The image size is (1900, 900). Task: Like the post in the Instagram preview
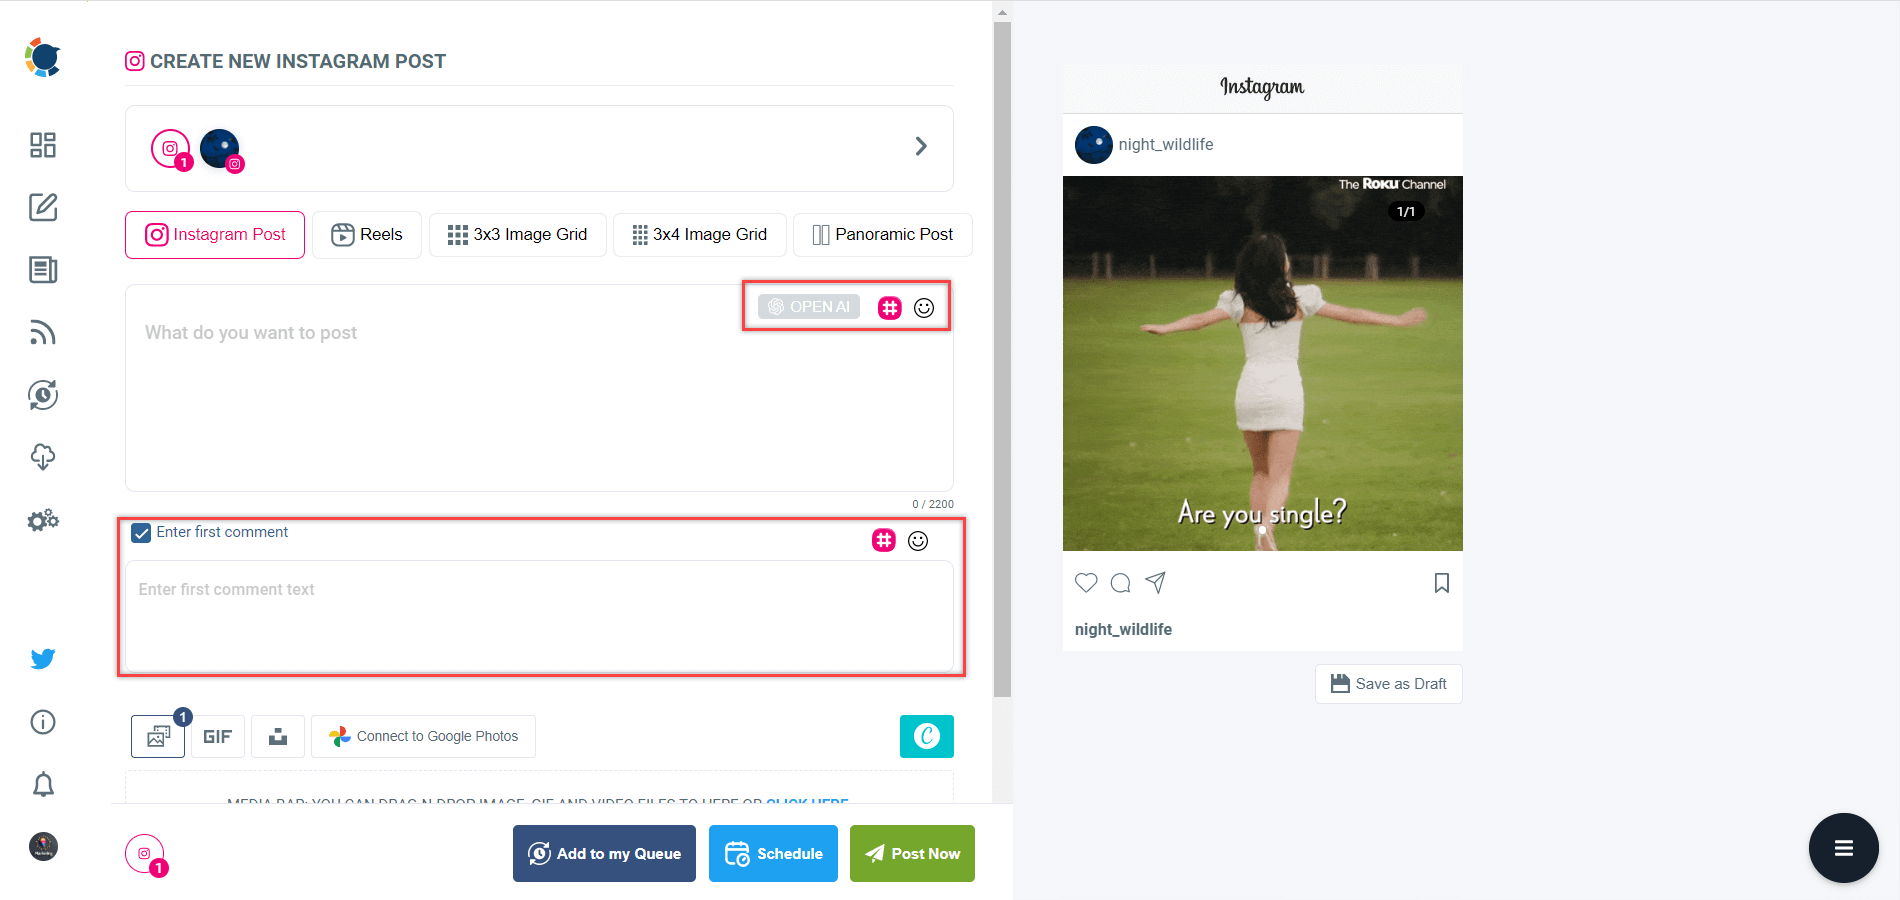(1085, 582)
